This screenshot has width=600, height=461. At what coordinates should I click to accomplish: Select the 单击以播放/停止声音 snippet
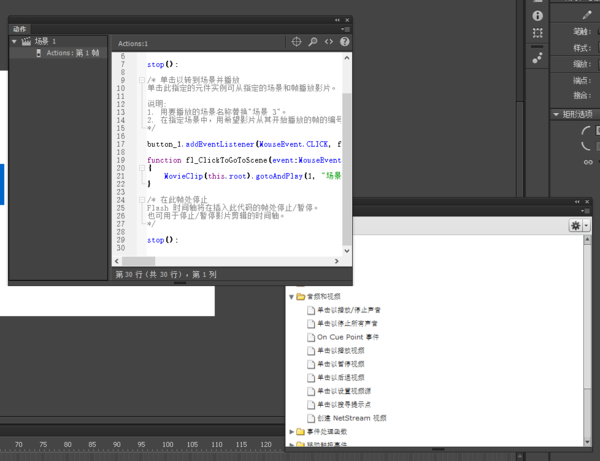pos(349,310)
